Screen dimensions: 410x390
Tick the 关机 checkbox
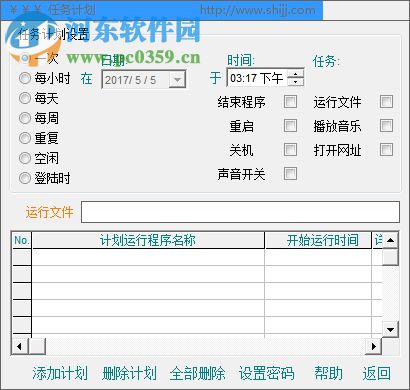tap(290, 150)
